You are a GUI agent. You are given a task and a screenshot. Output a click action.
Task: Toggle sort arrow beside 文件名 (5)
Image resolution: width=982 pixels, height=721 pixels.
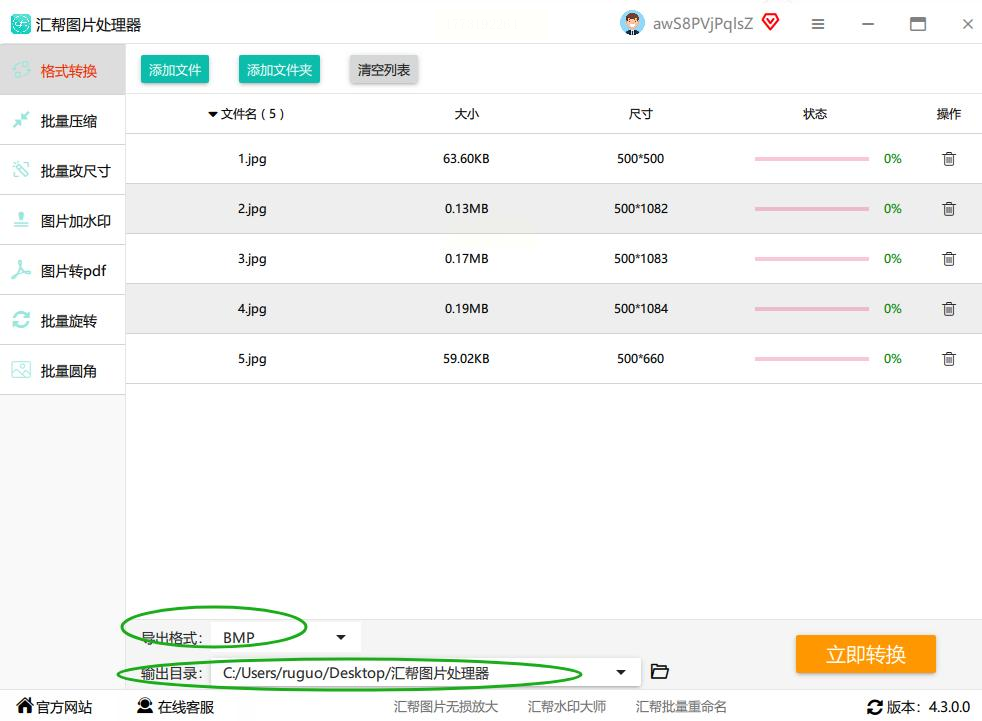(213, 114)
